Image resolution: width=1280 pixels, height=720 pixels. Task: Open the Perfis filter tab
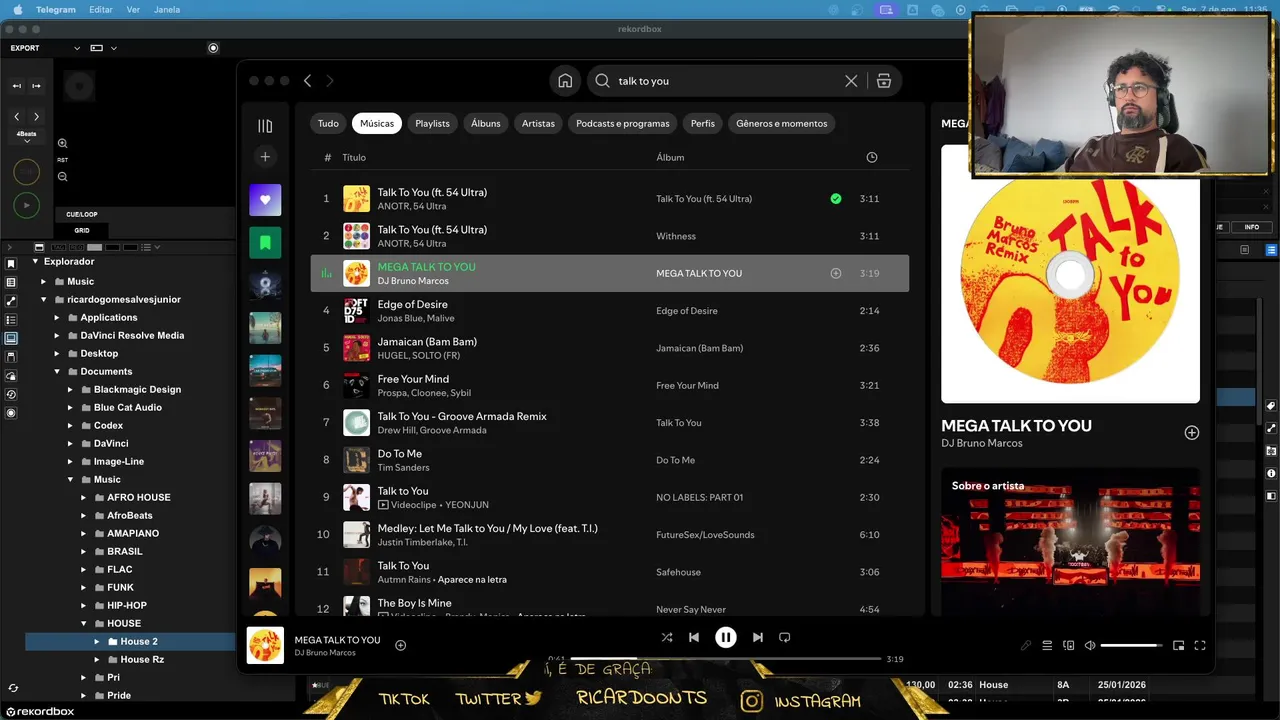(703, 123)
